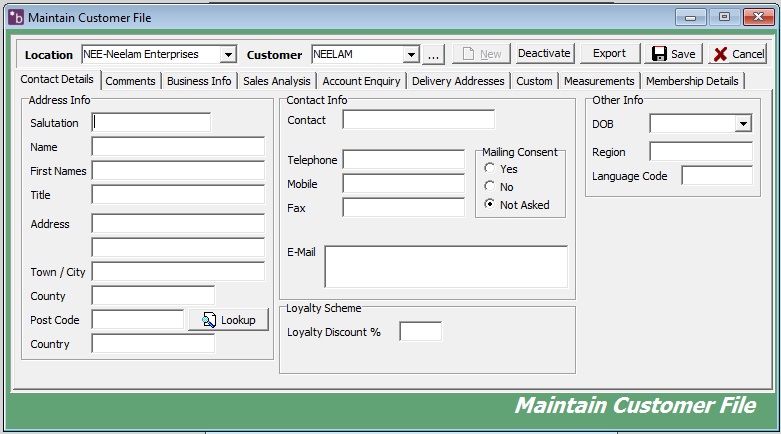The image size is (781, 434).
Task: Switch to the Sales Analysis tab
Action: pyautogui.click(x=279, y=81)
